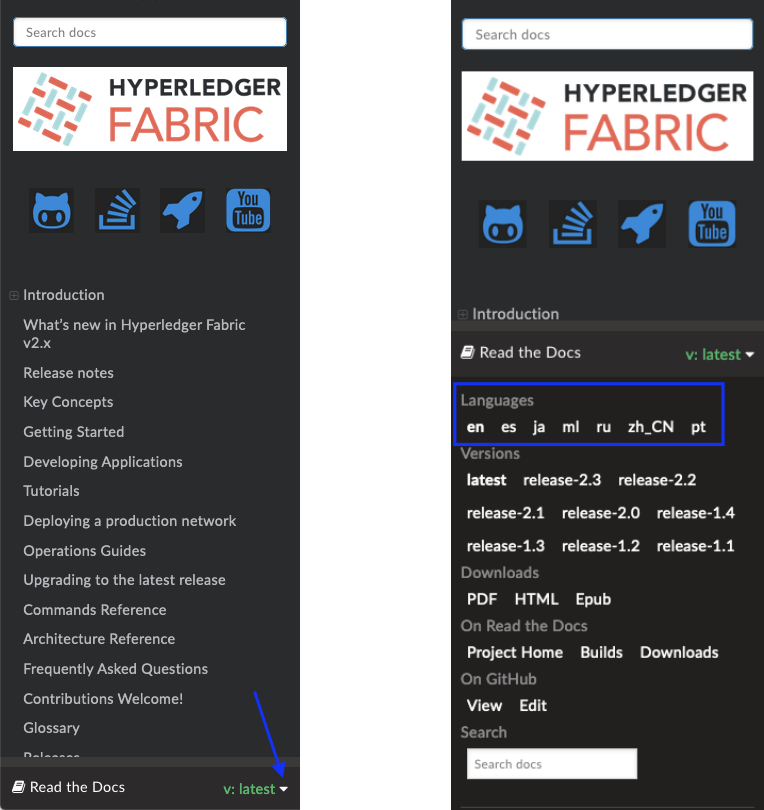Click book icon beside Read the Docs, left panel

(19, 787)
